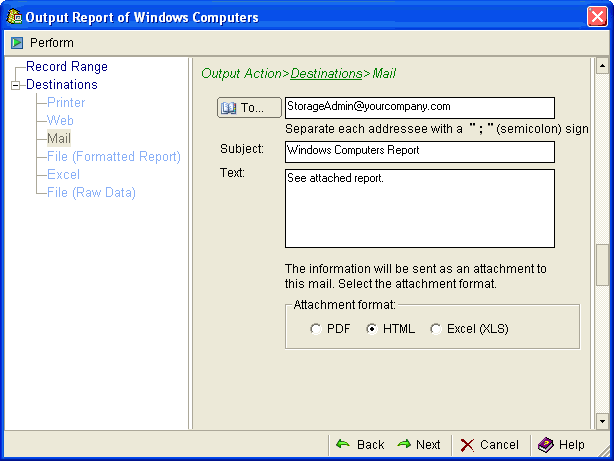The width and height of the screenshot is (614, 461).
Task: Focus the mail Text body area
Action: [420, 208]
